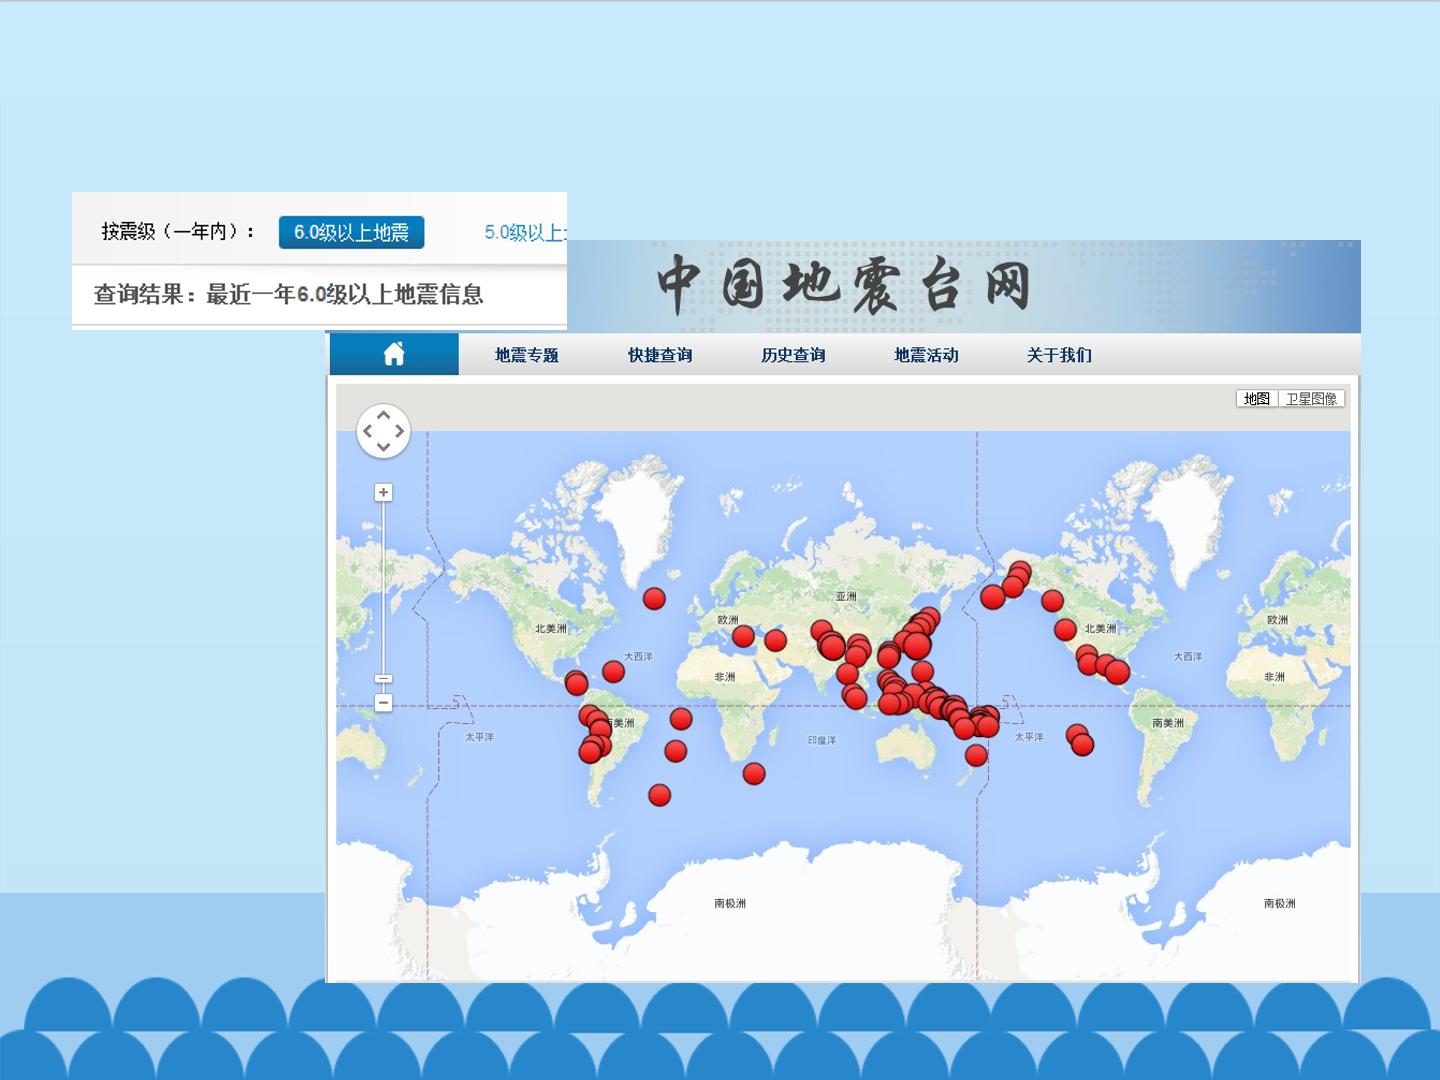This screenshot has width=1440, height=1080.
Task: Zoom out with the minus button
Action: 383,703
